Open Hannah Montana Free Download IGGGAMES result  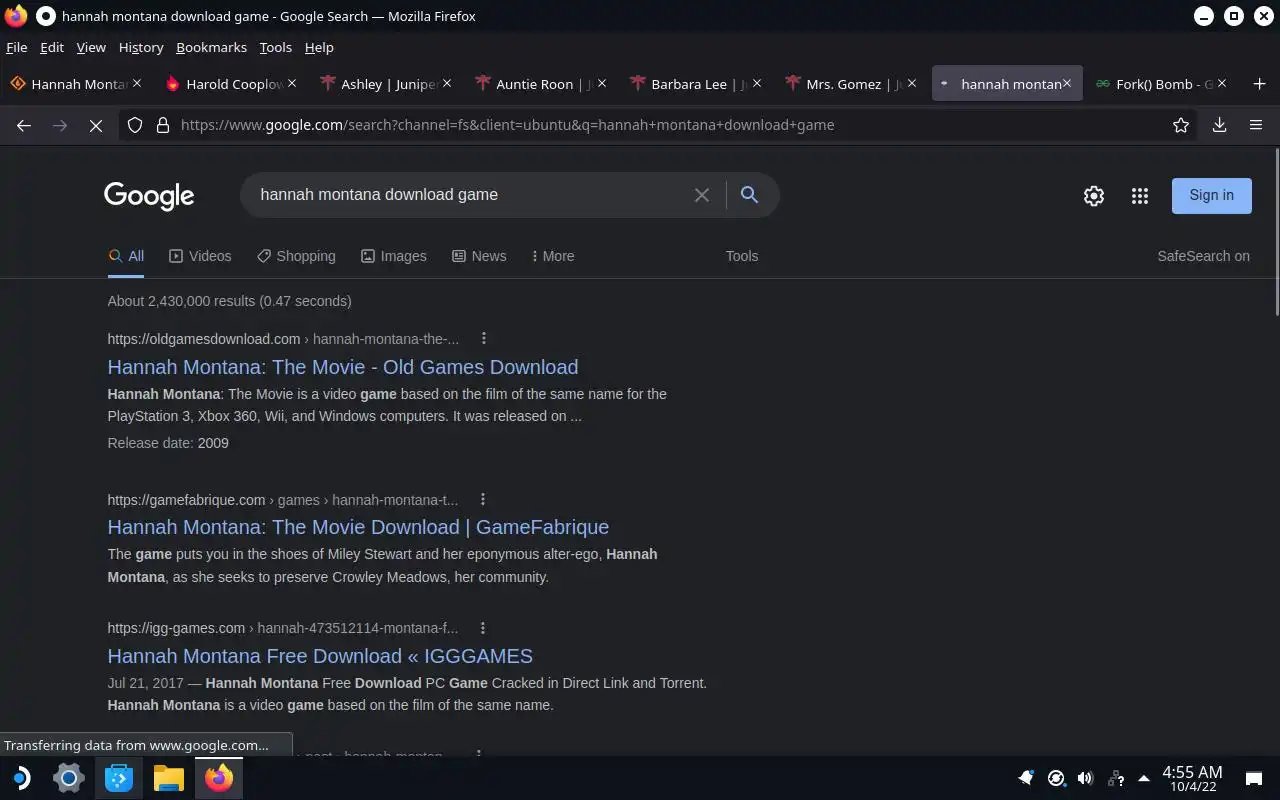320,656
